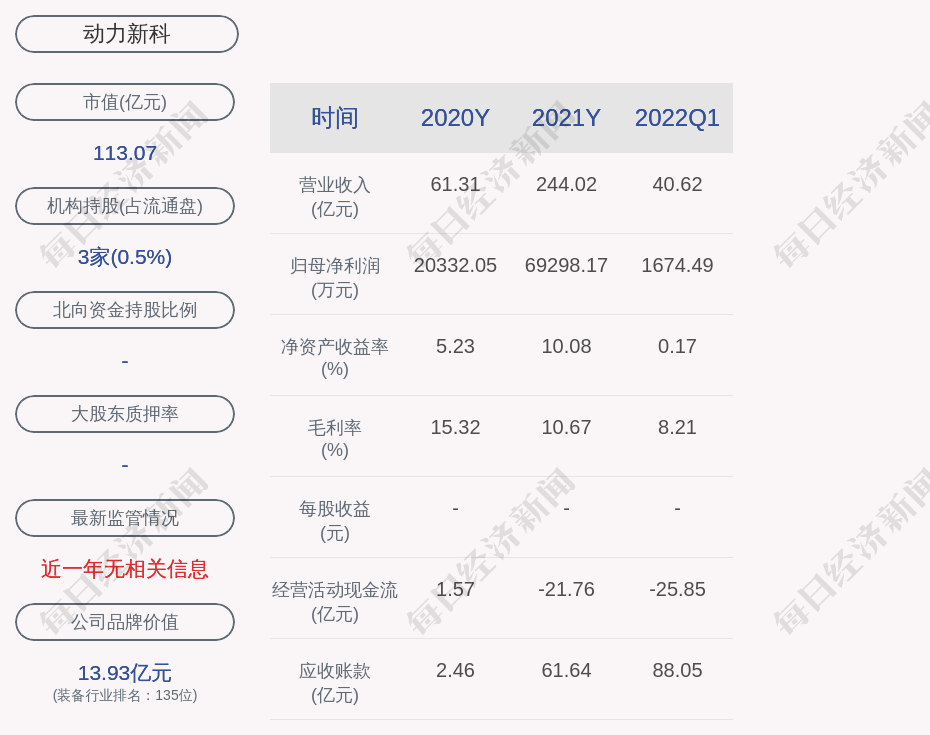Select net profit value 20332.05
The width and height of the screenshot is (930, 735).
pyautogui.click(x=455, y=265)
